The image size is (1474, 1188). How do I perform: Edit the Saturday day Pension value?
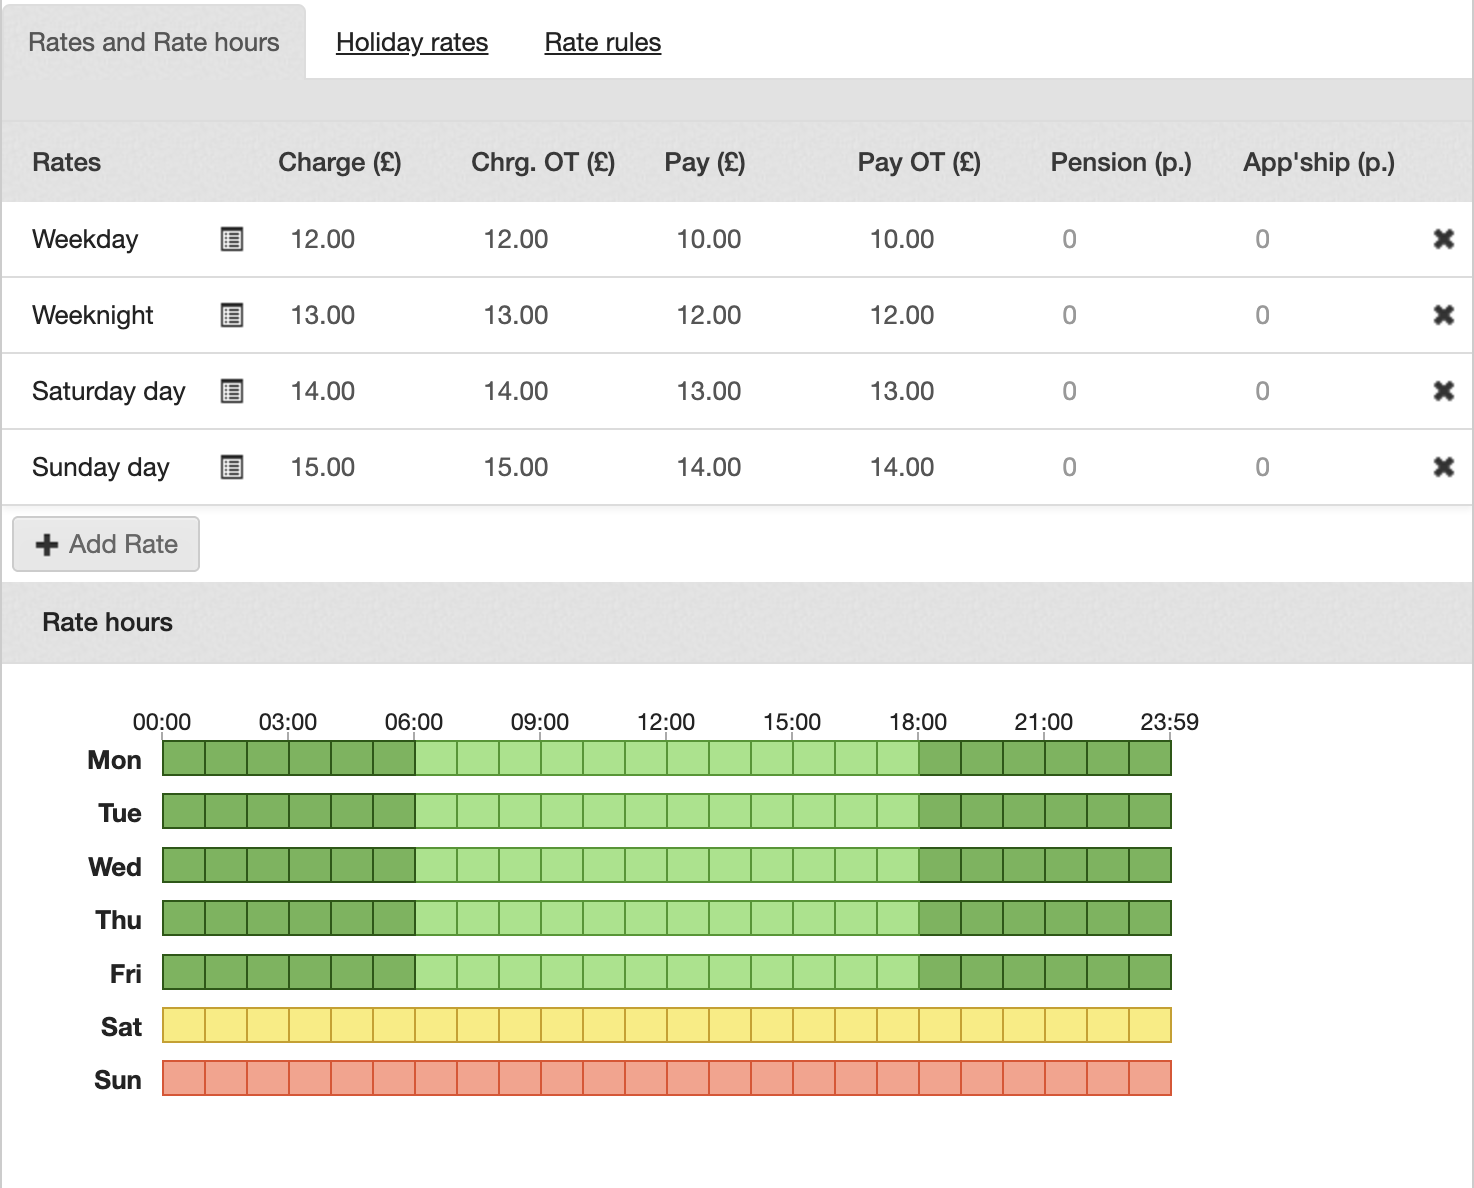[x=1069, y=391]
